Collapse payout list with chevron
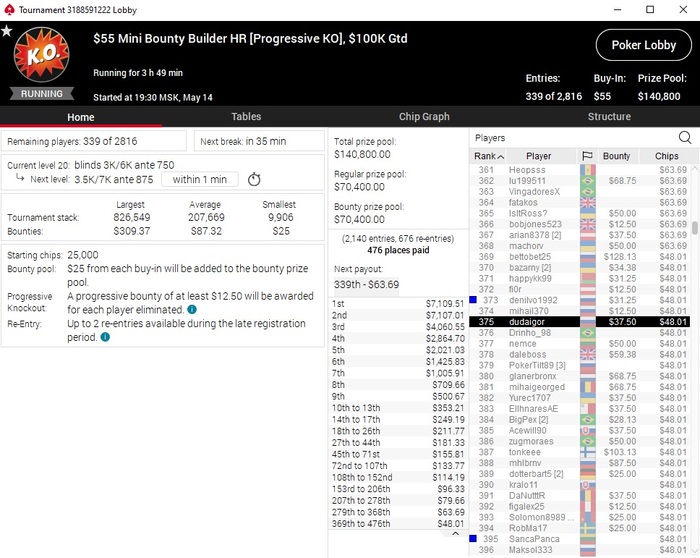This screenshot has height=558, width=700. [x=455, y=533]
